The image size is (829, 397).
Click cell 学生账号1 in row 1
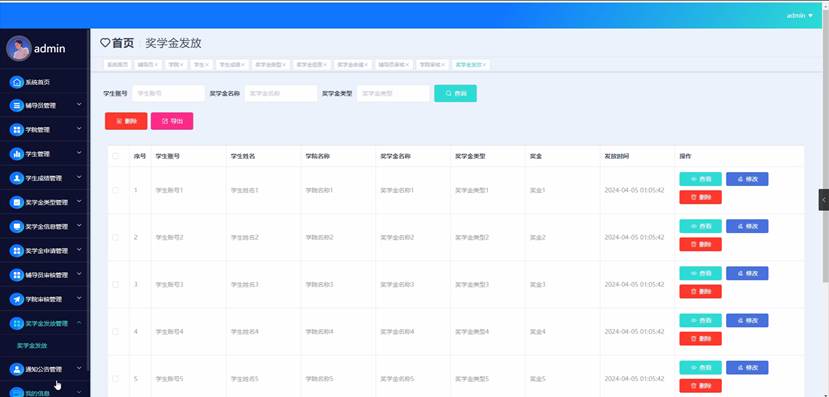pos(169,190)
